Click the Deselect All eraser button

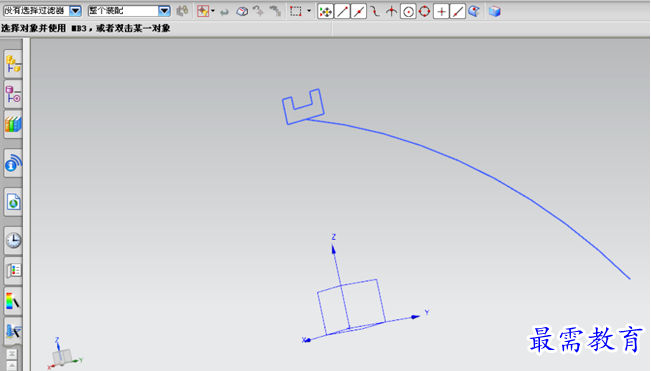pyautogui.click(x=242, y=12)
